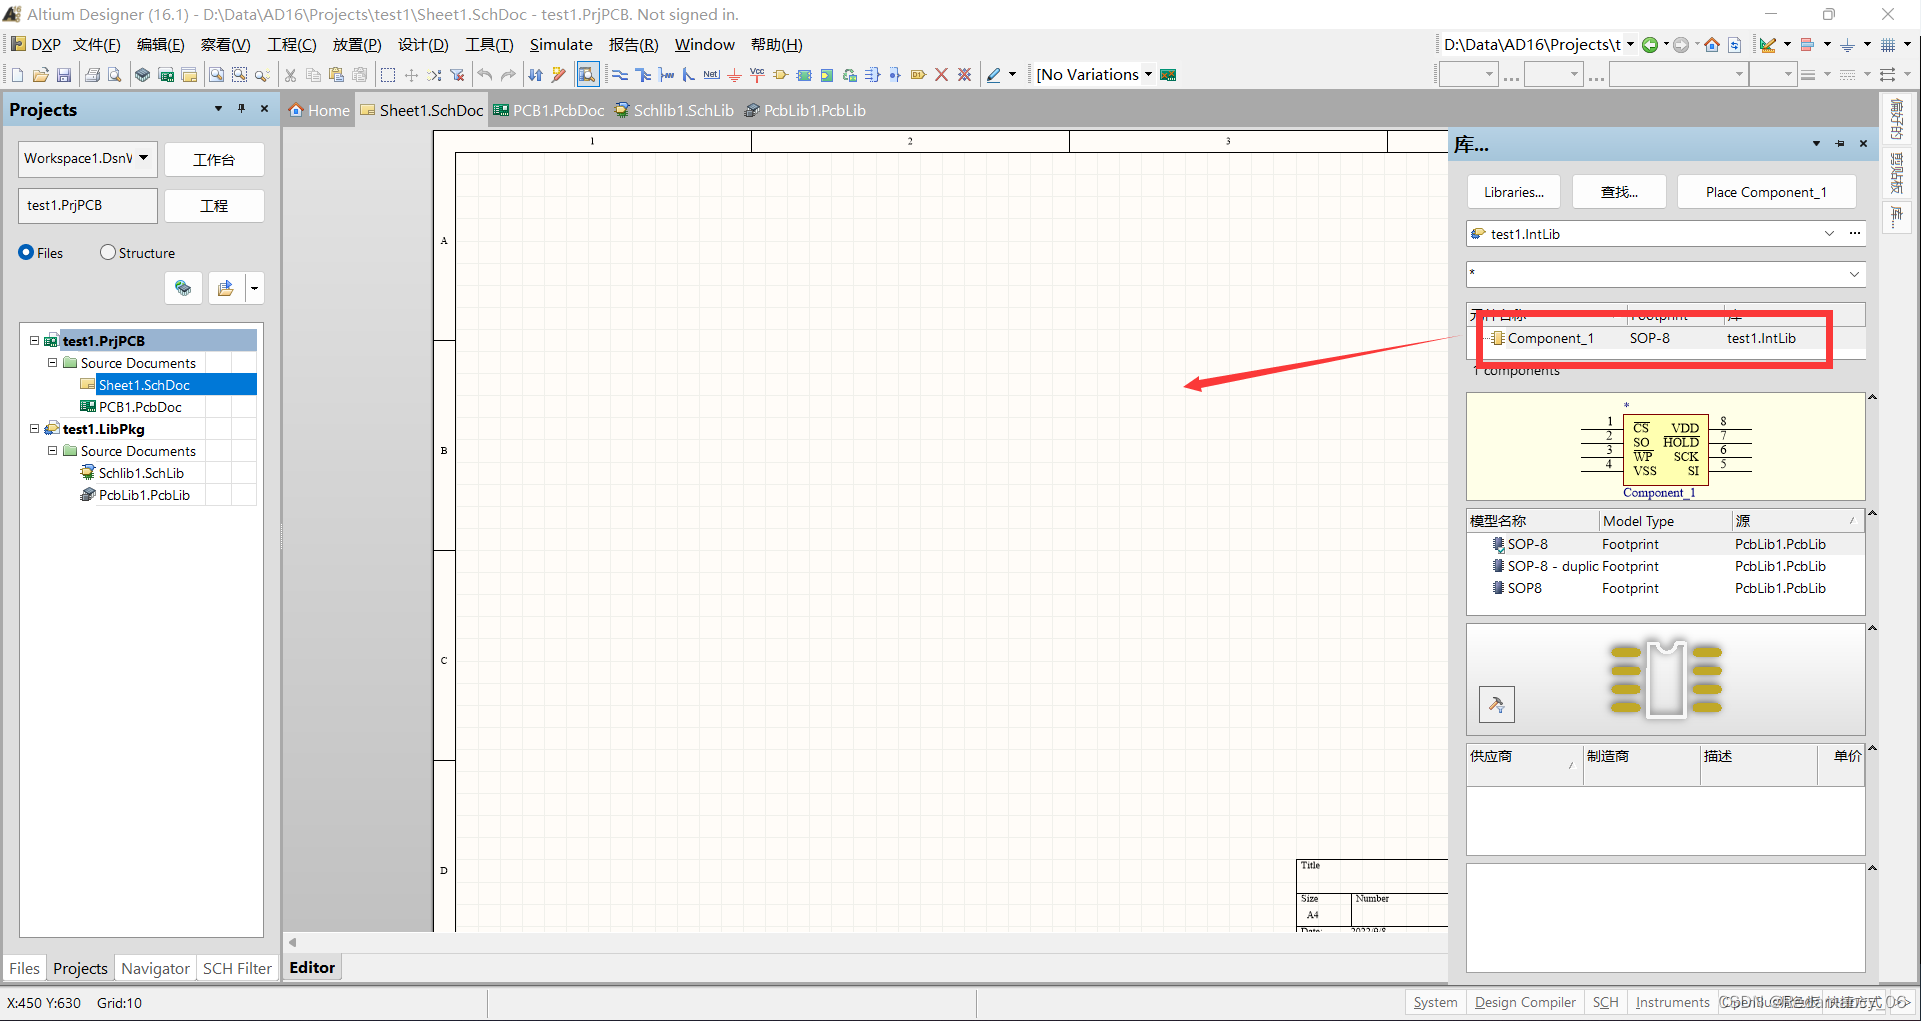Open the Simulate menu
Viewport: 1921px width, 1021px height.
(561, 45)
